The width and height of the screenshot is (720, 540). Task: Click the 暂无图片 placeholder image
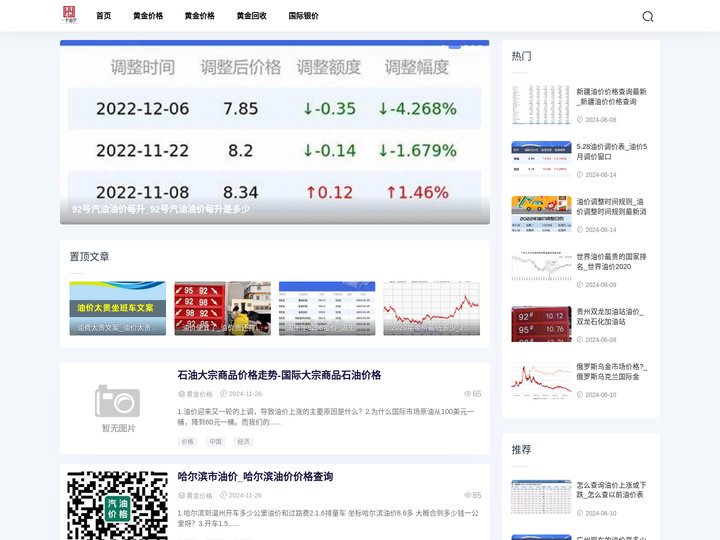click(118, 408)
